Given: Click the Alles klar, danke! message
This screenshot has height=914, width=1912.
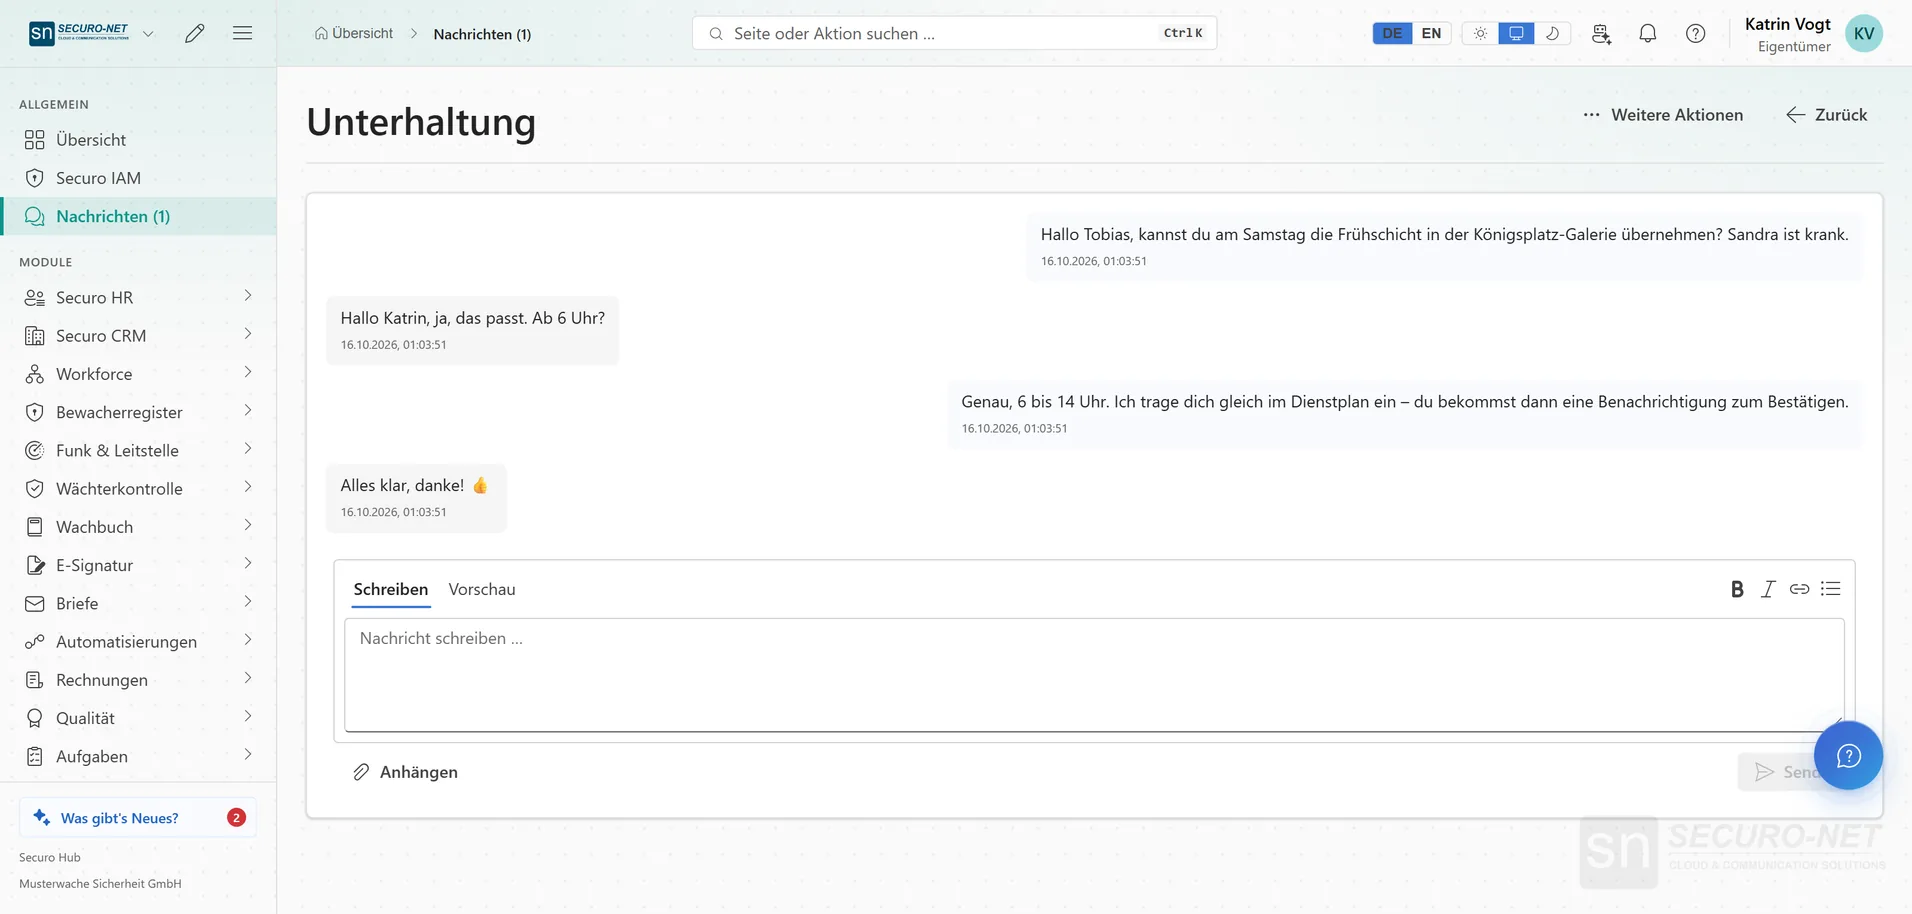Looking at the screenshot, I should 416,497.
